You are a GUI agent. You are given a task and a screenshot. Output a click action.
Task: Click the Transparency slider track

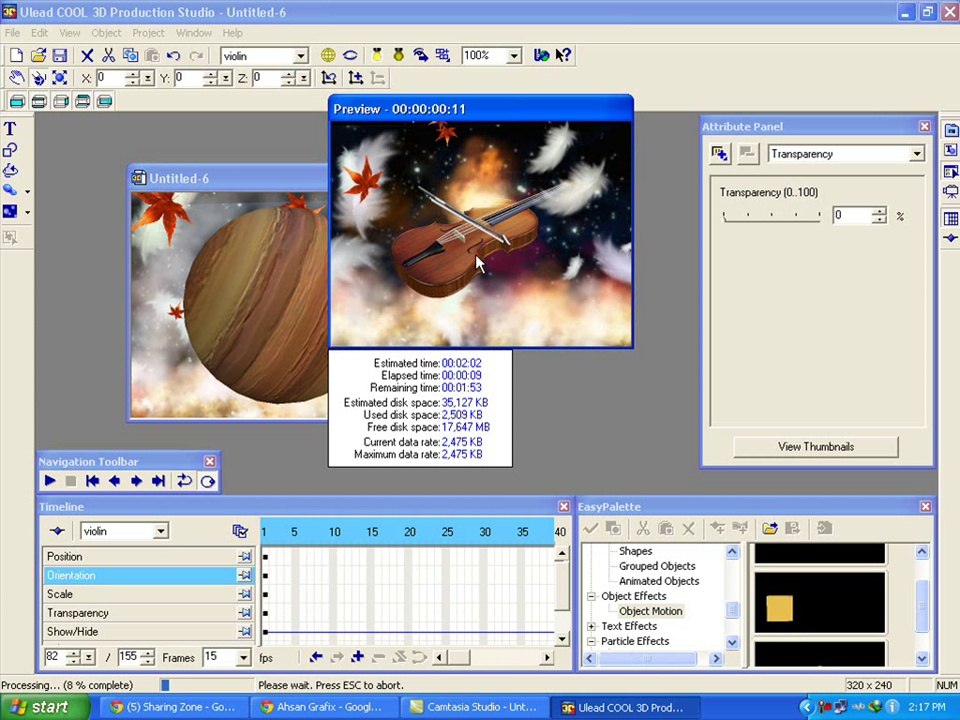click(770, 216)
